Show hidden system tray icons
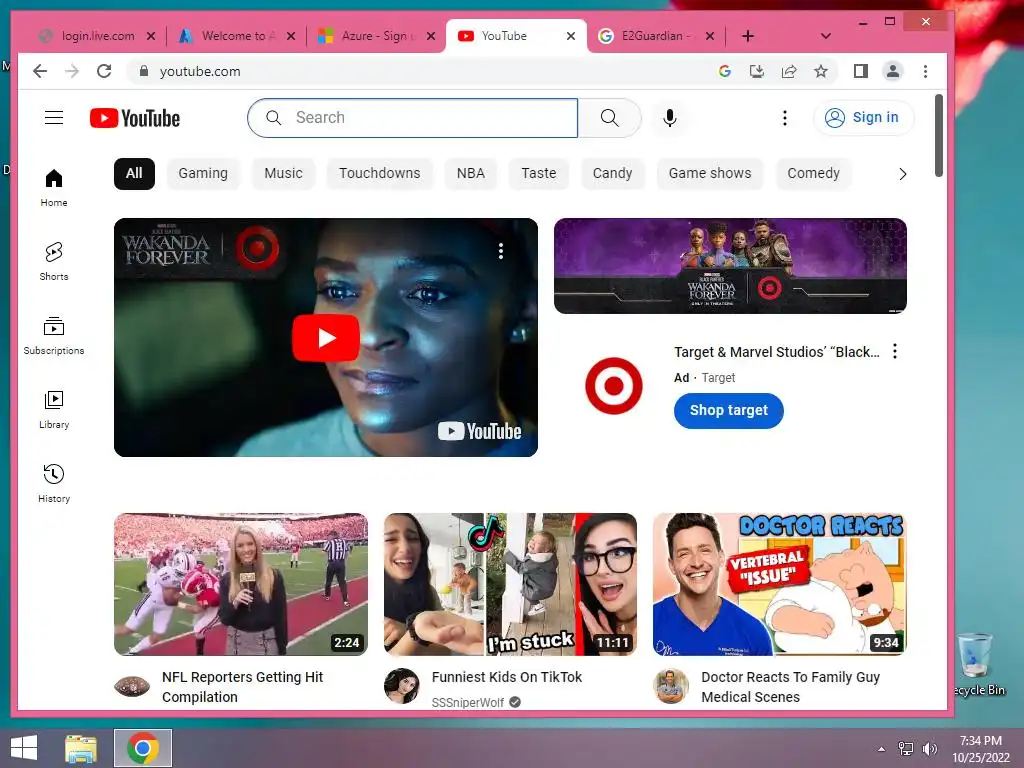This screenshot has width=1024, height=768. pos(882,748)
